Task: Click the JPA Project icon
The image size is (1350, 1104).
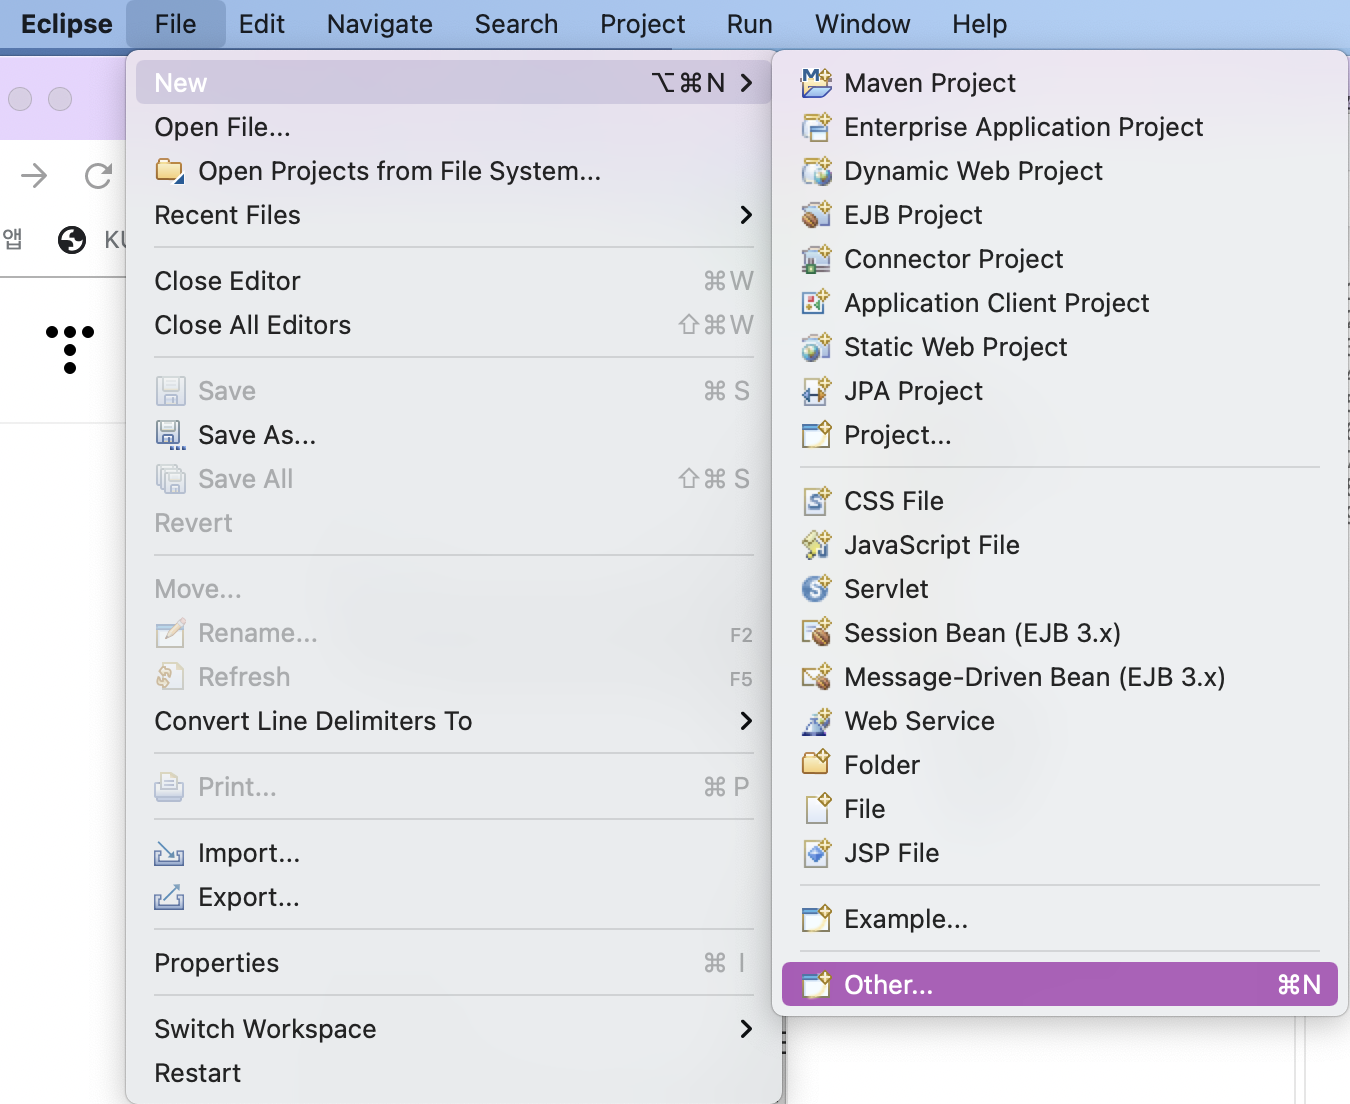Action: pos(816,391)
